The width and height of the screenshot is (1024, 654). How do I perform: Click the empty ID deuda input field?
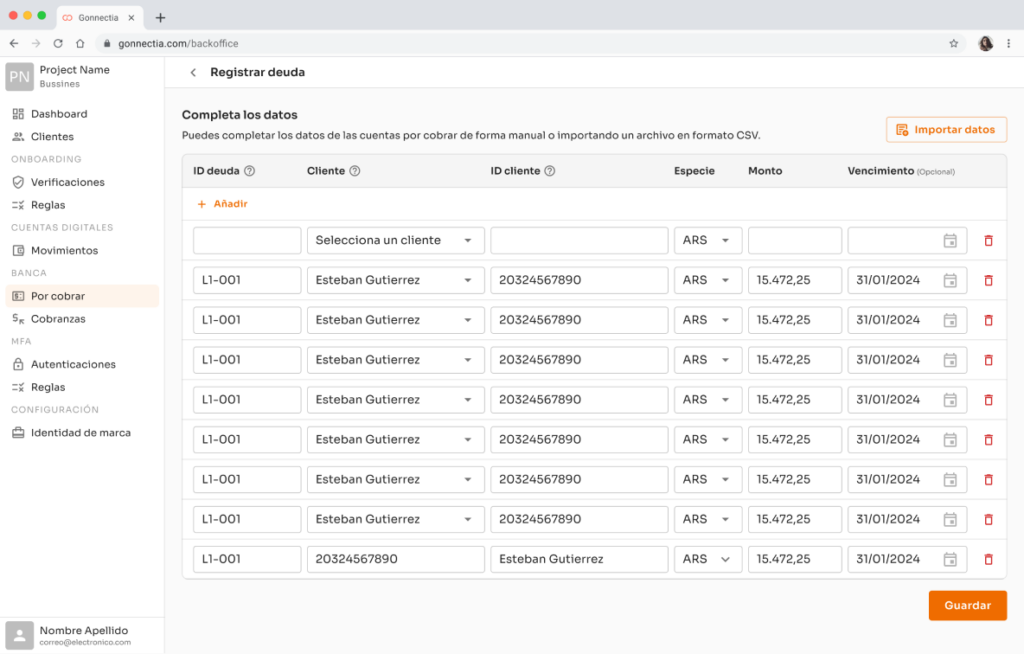click(x=247, y=240)
